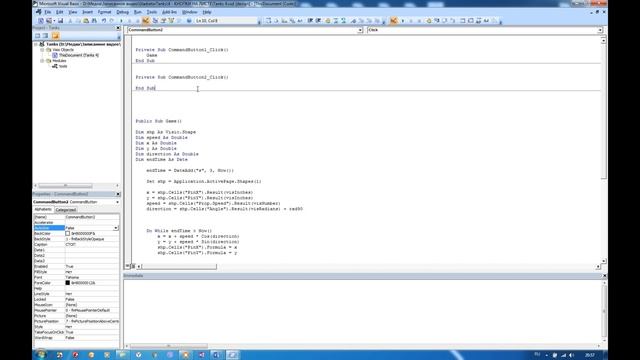Click the Complete Word icon in the Edit toolbar
This screenshot has width=640, height=360.
(300, 20)
